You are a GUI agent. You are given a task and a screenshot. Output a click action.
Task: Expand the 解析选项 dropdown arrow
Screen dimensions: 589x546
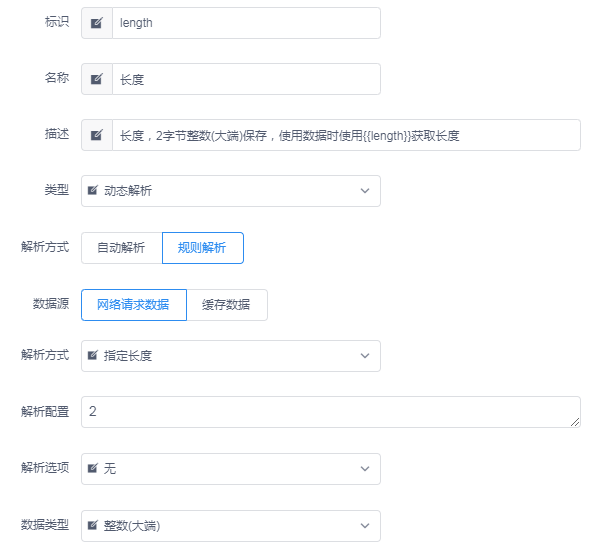365,469
